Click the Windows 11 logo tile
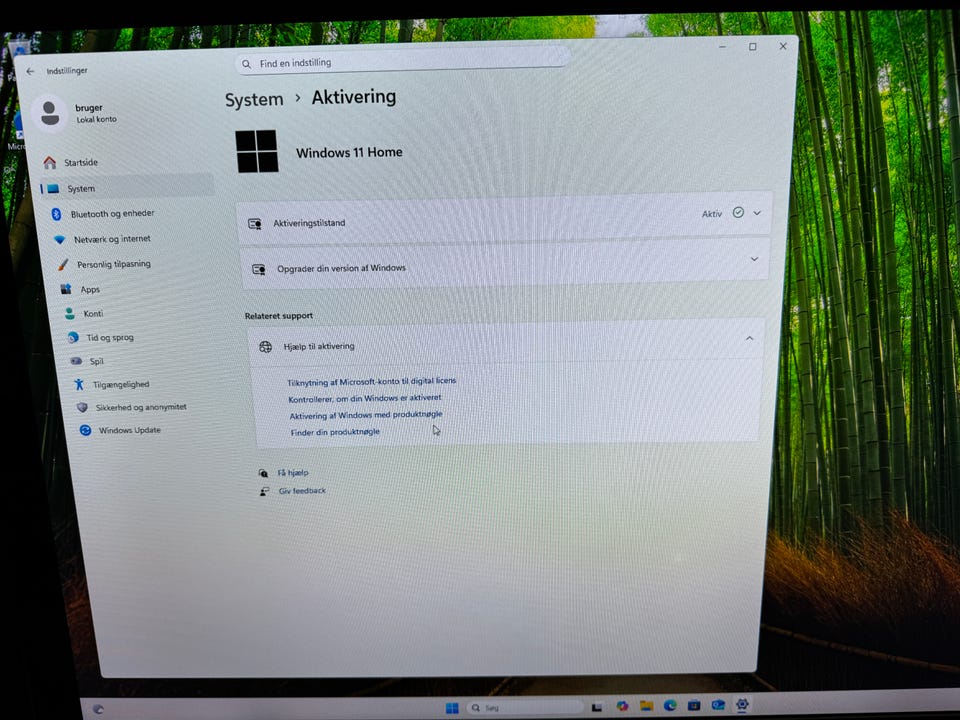This screenshot has width=960, height=720. point(257,151)
